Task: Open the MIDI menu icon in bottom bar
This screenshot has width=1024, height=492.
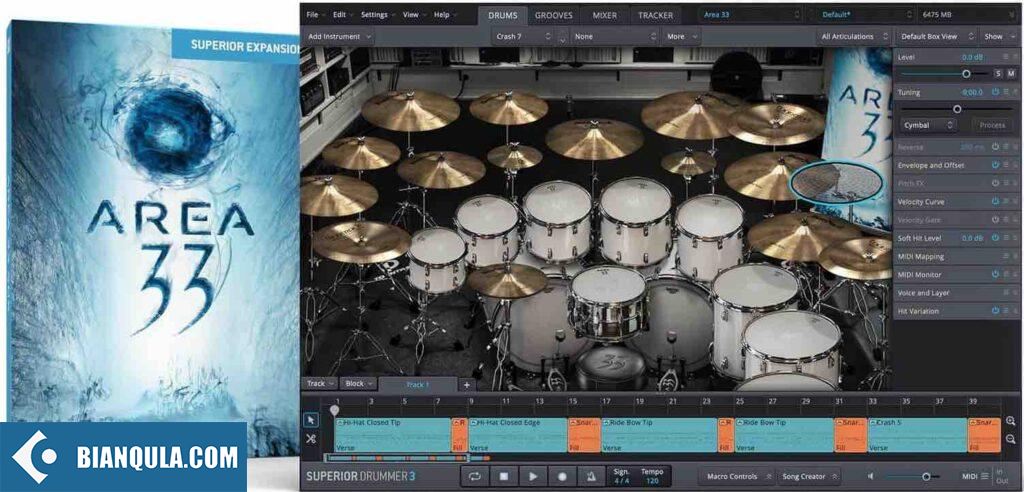Action: [984, 476]
